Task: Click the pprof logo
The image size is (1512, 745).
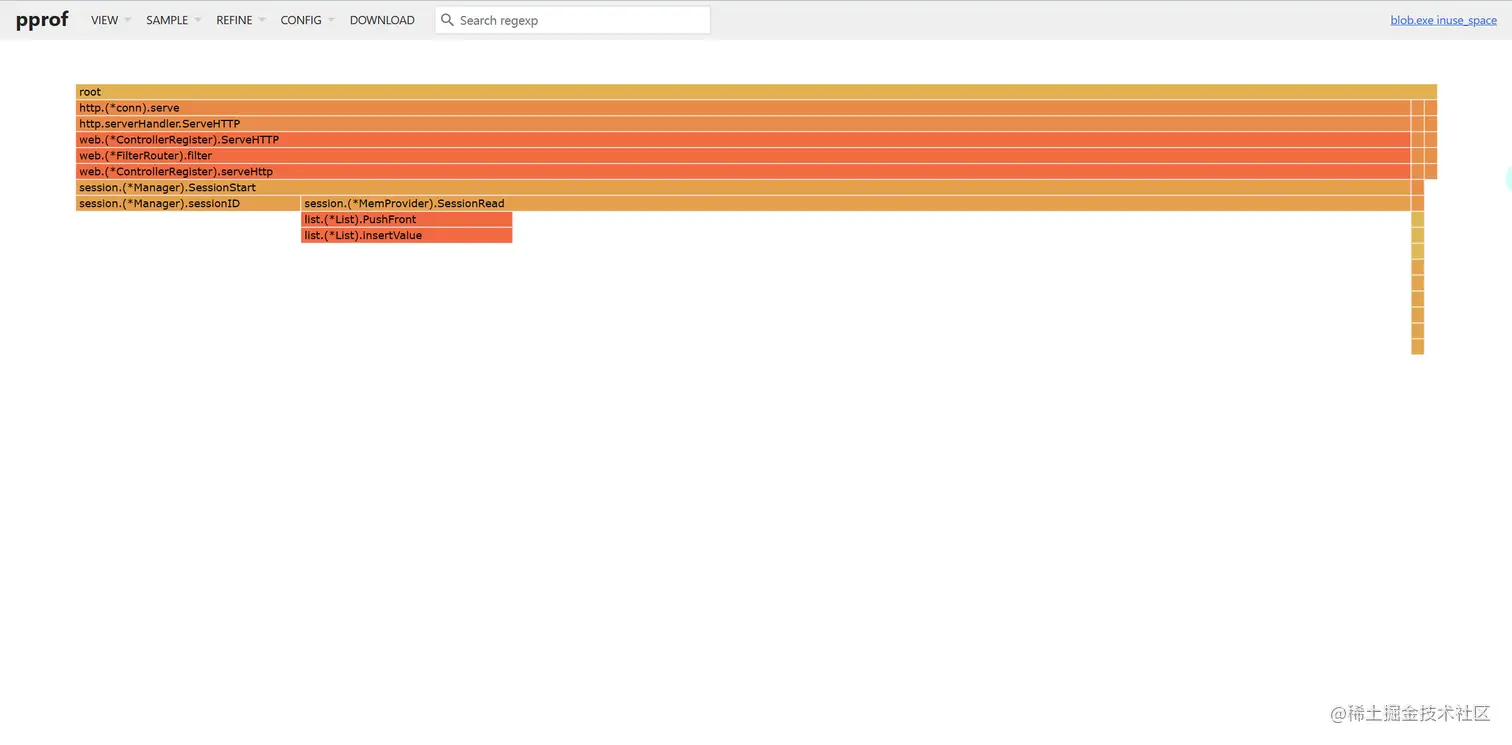Action: [42, 20]
